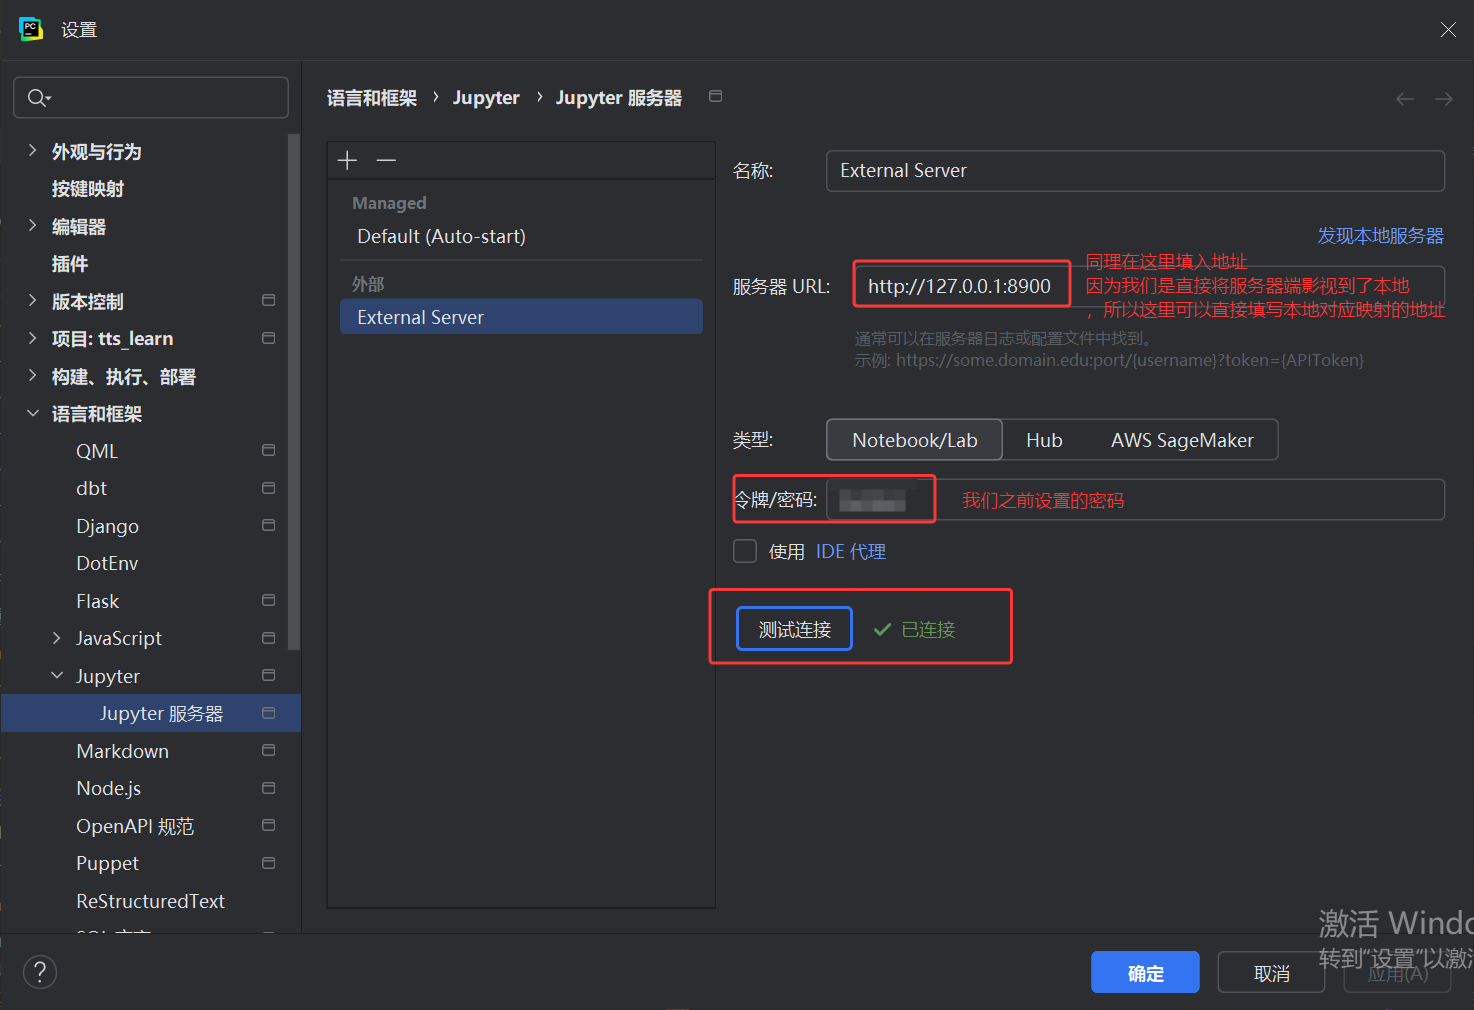Go back with the left arrow icon
Screen dimensions: 1474x1010
1405,98
